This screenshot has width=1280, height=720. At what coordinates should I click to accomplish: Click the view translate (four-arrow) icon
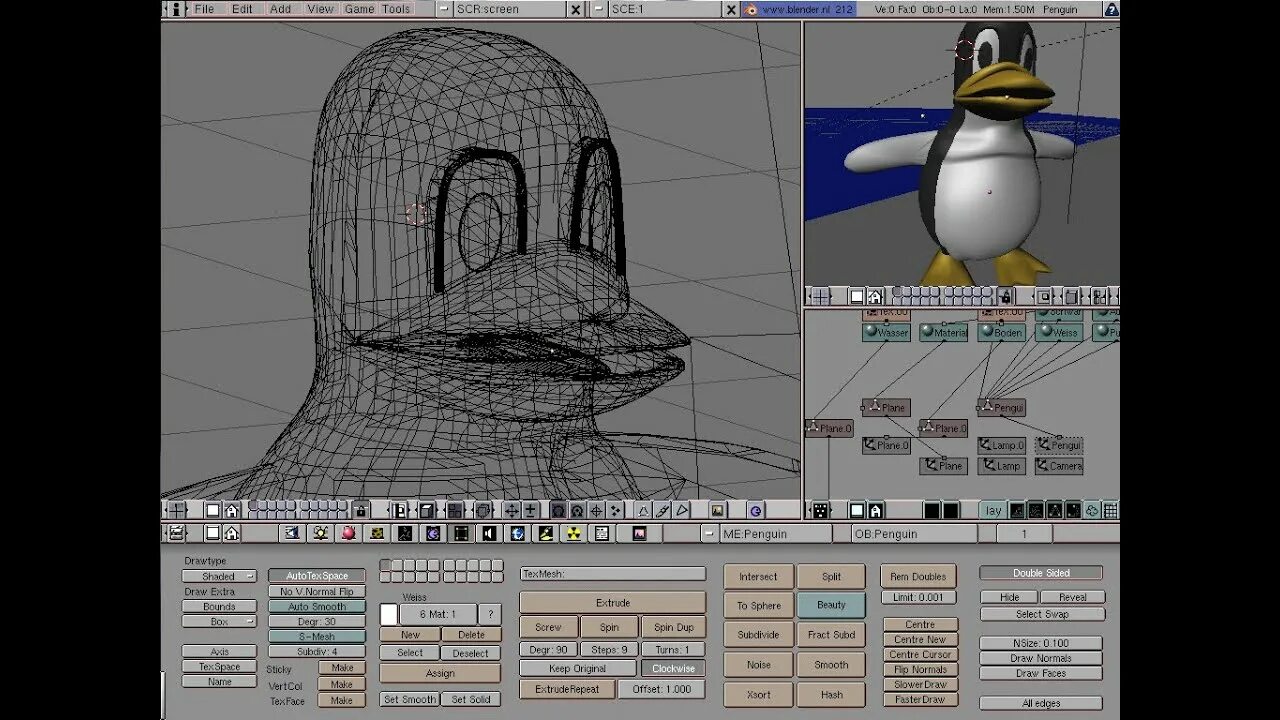coord(511,510)
